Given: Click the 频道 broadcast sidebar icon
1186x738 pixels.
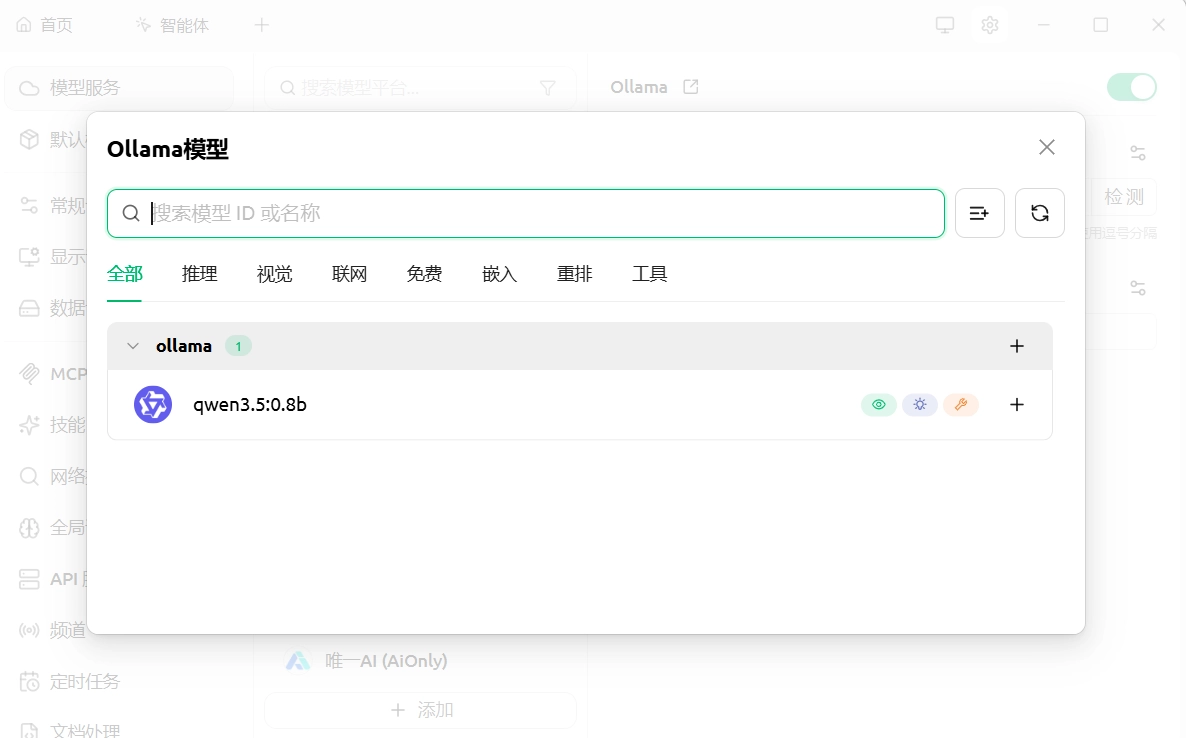Looking at the screenshot, I should click(x=29, y=631).
